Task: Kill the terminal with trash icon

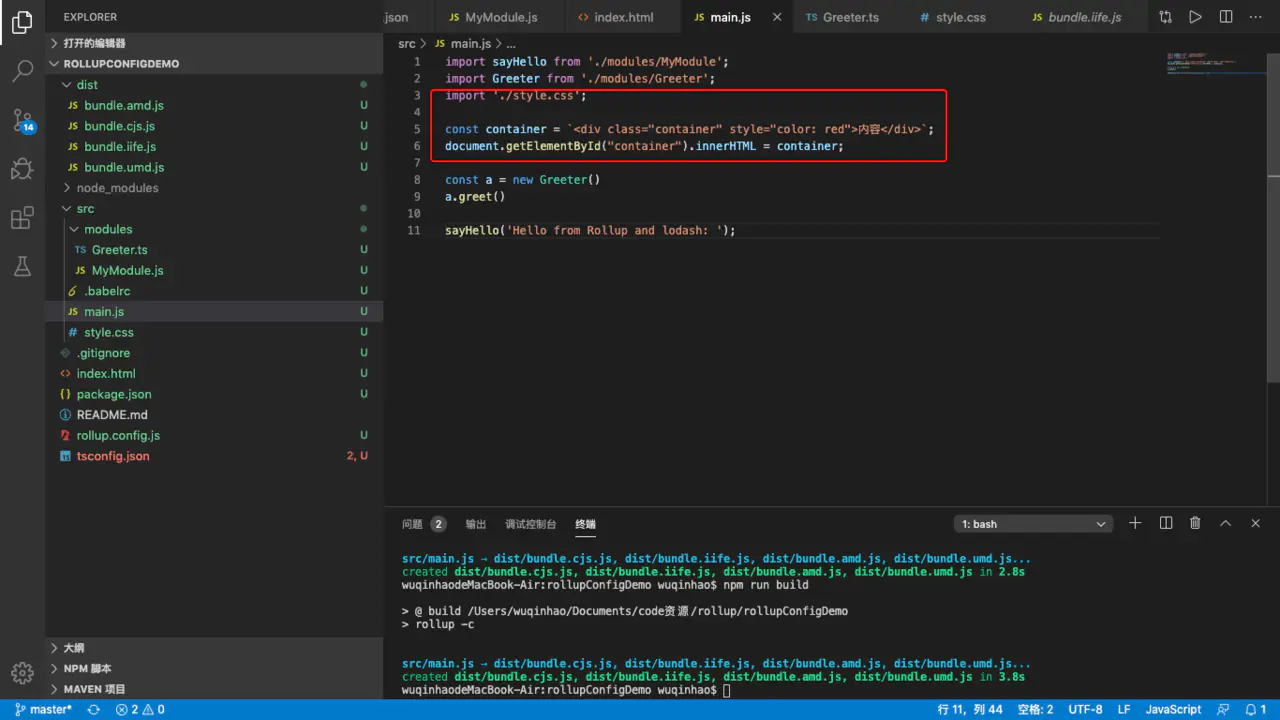Action: [x=1195, y=523]
